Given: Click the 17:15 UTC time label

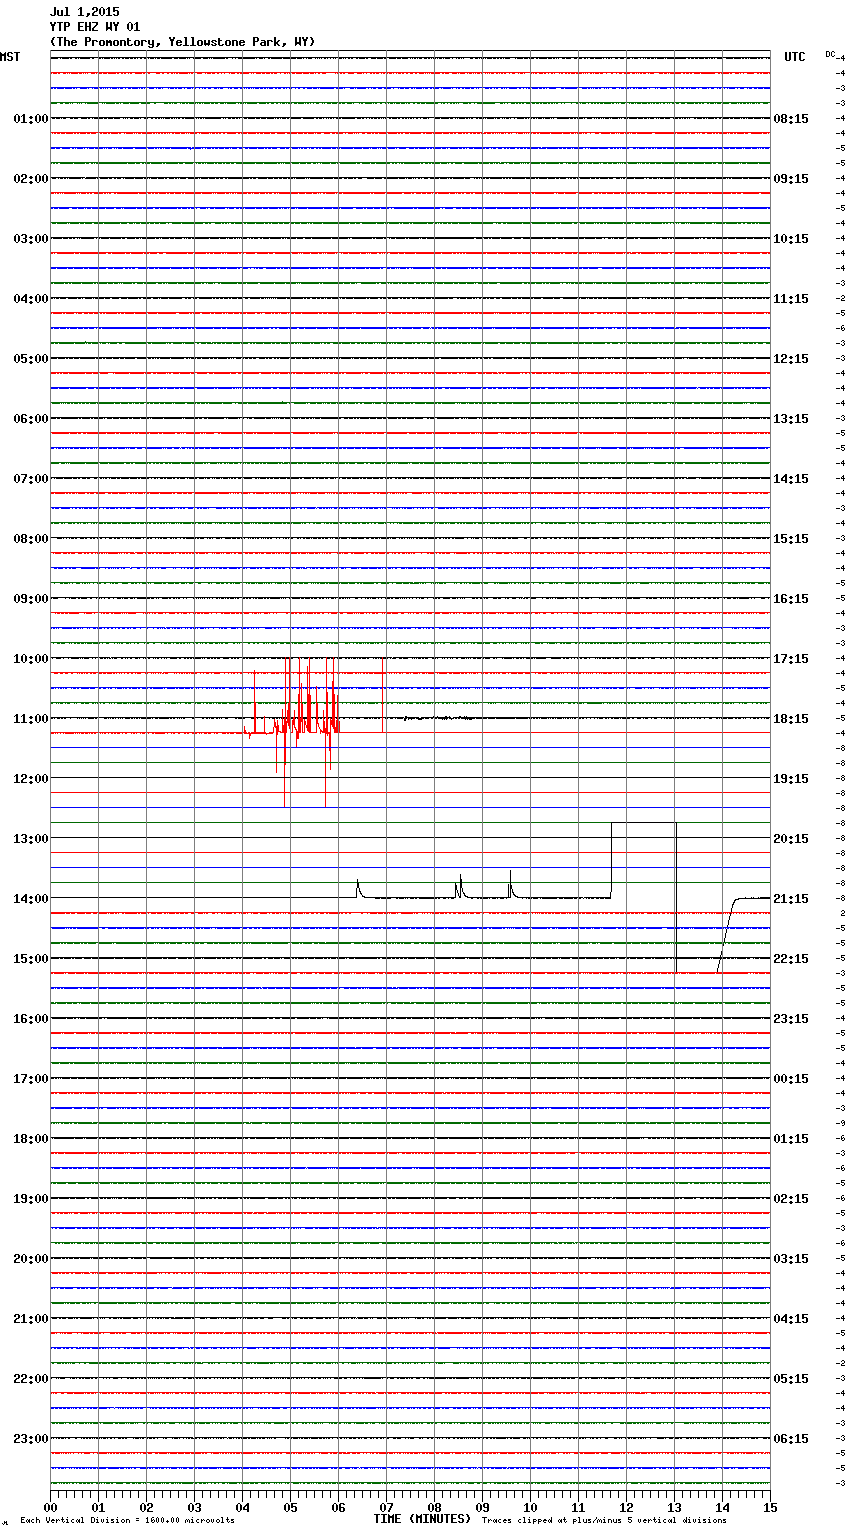Looking at the screenshot, I should tap(791, 659).
